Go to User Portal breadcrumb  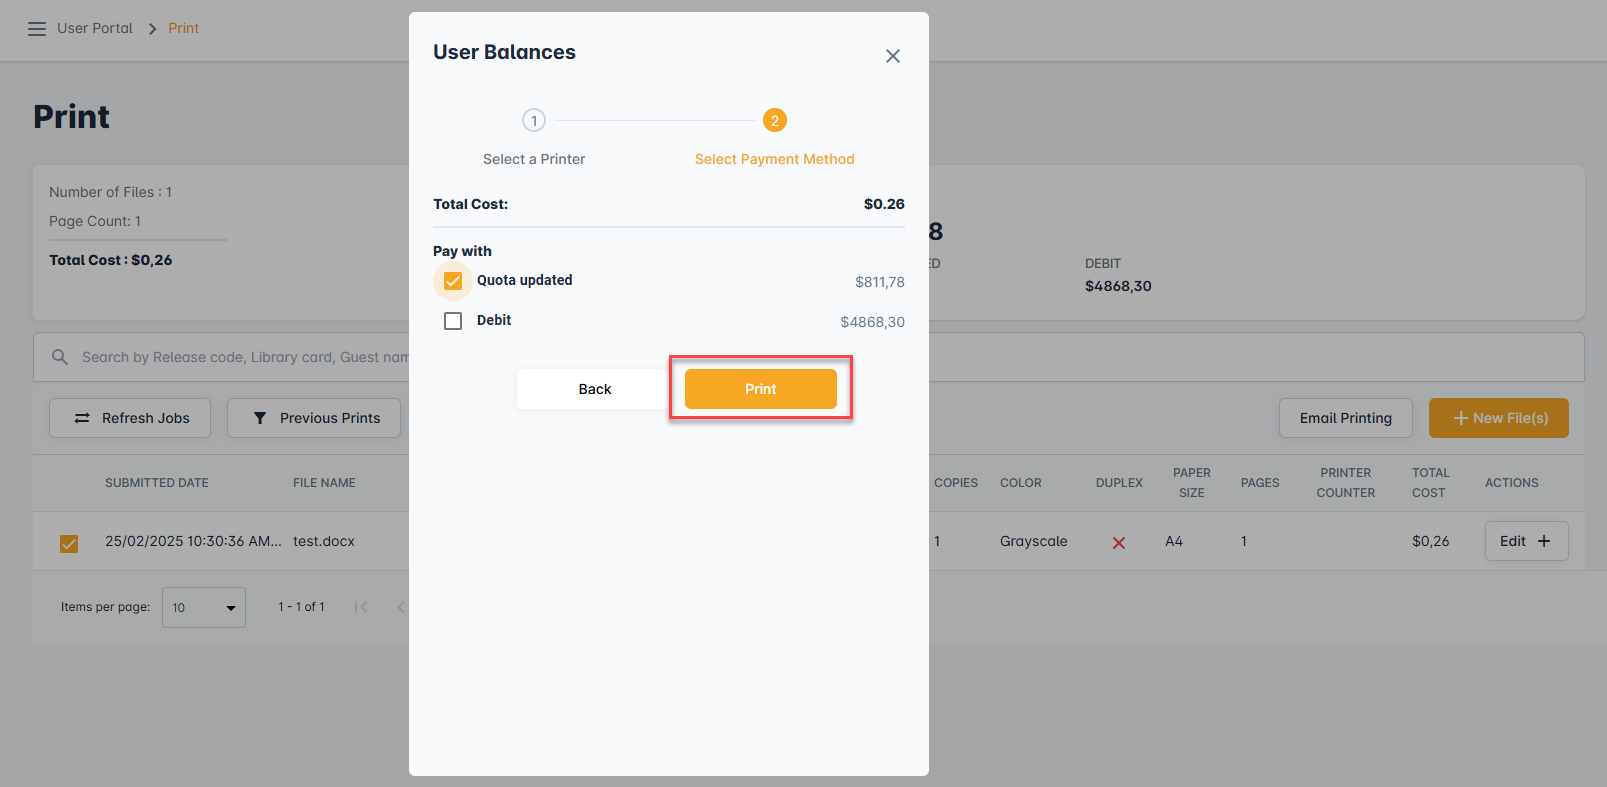coord(95,28)
